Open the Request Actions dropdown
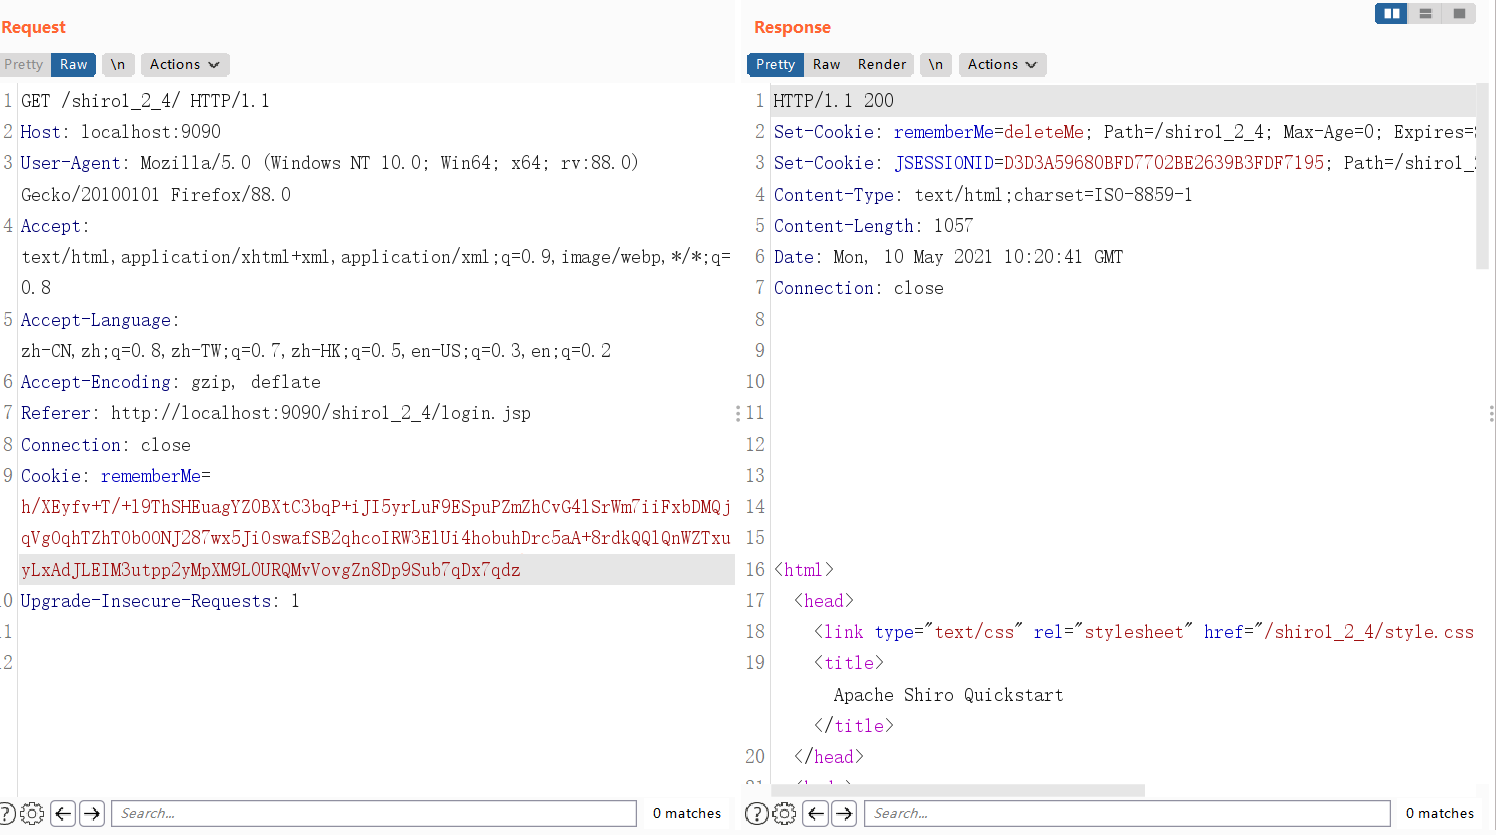1496x835 pixels. 185,64
